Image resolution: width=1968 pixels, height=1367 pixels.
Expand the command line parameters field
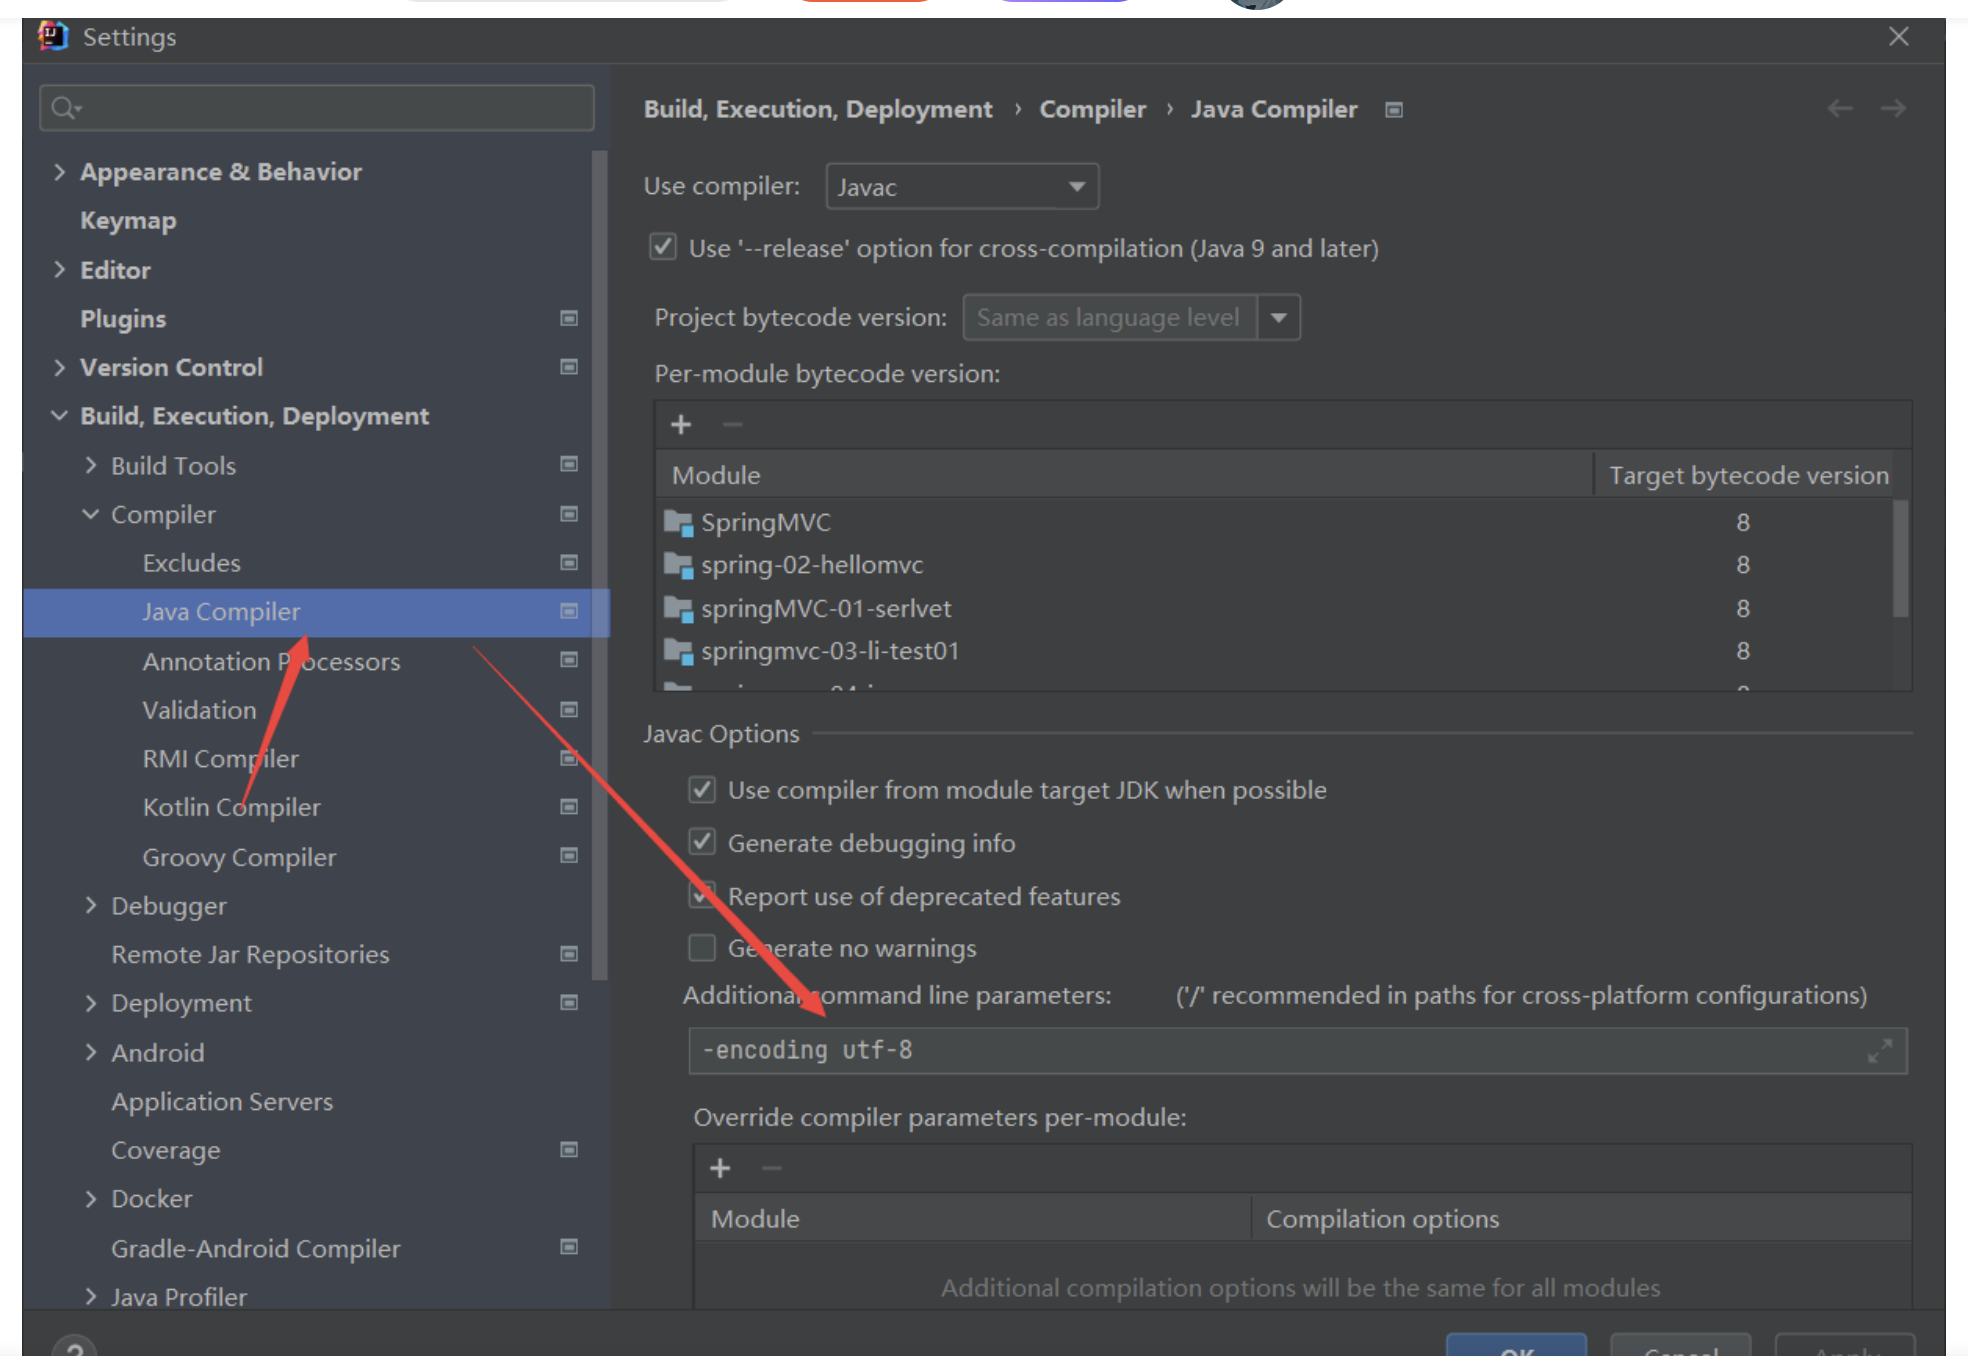tap(1880, 1051)
